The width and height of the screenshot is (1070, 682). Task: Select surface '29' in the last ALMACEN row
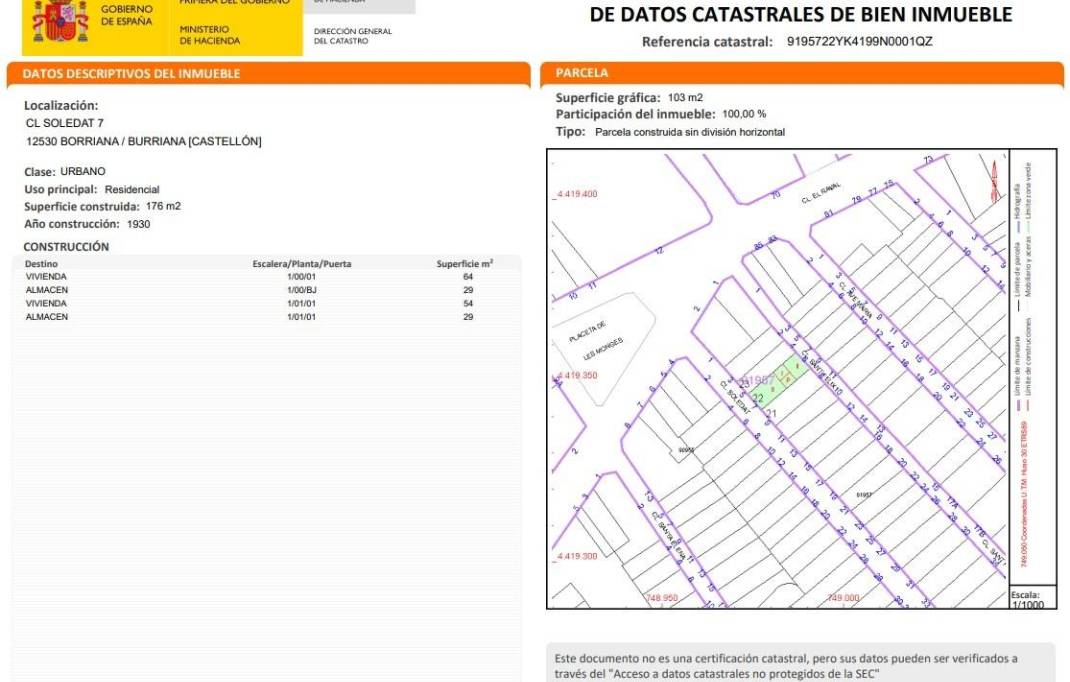[x=468, y=317]
